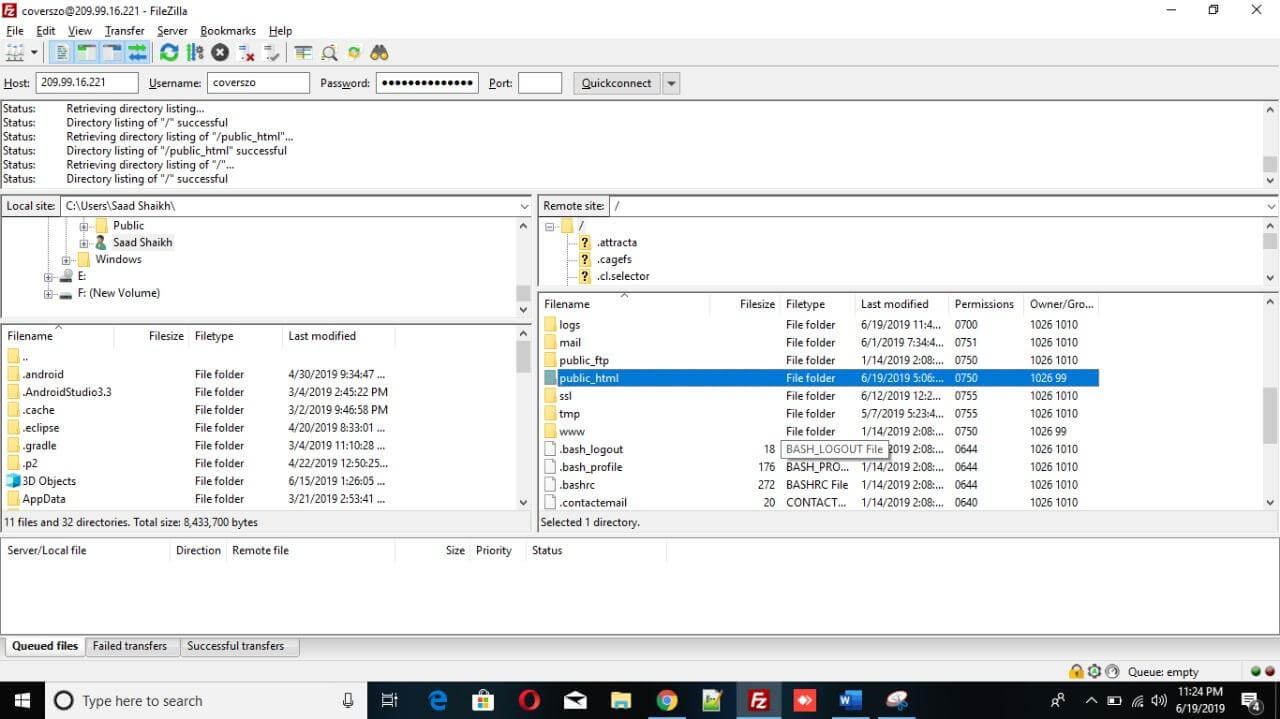
Task: Open the directory listing filters dialog
Action: click(x=303, y=52)
